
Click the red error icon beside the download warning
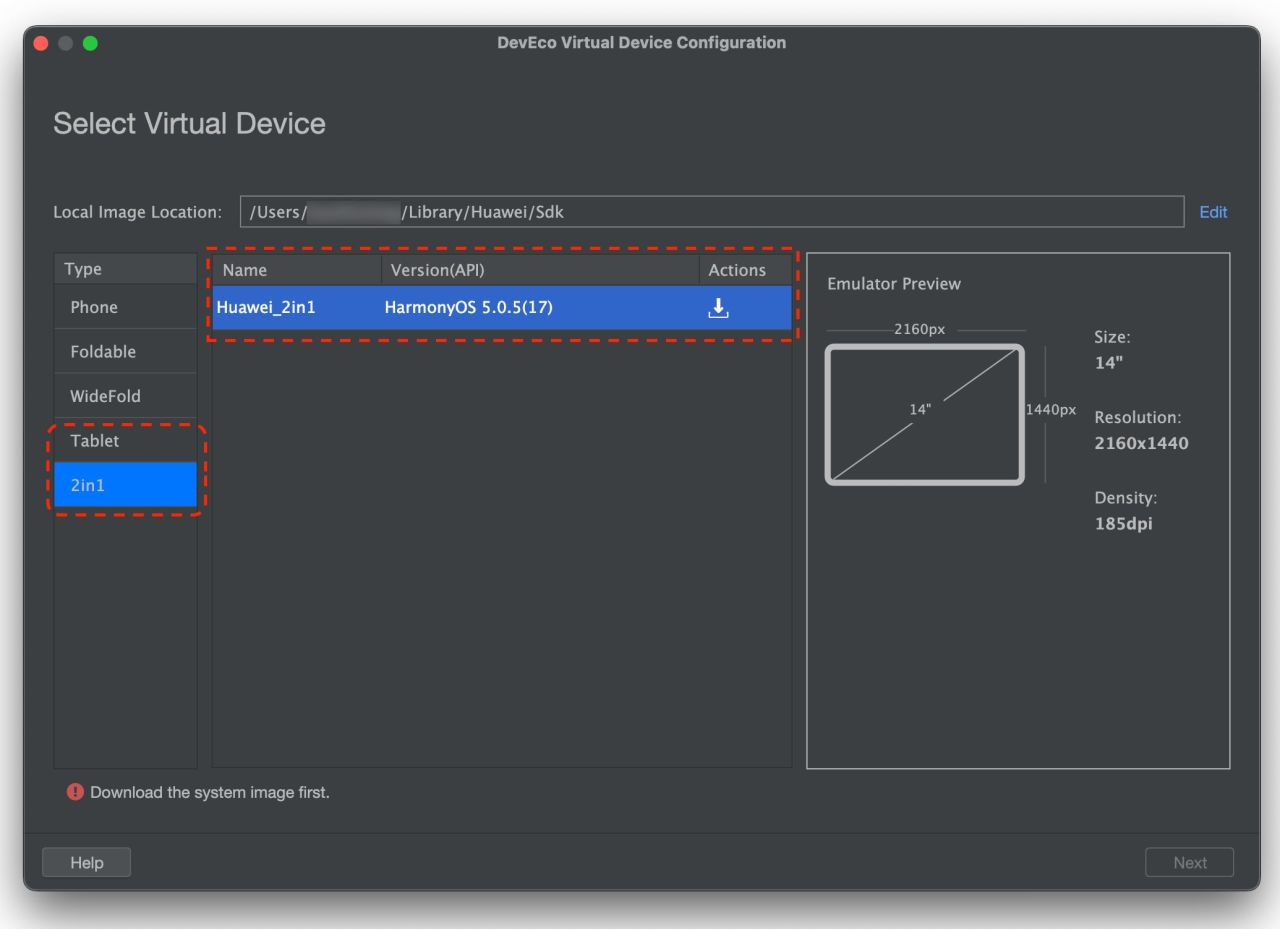(76, 792)
